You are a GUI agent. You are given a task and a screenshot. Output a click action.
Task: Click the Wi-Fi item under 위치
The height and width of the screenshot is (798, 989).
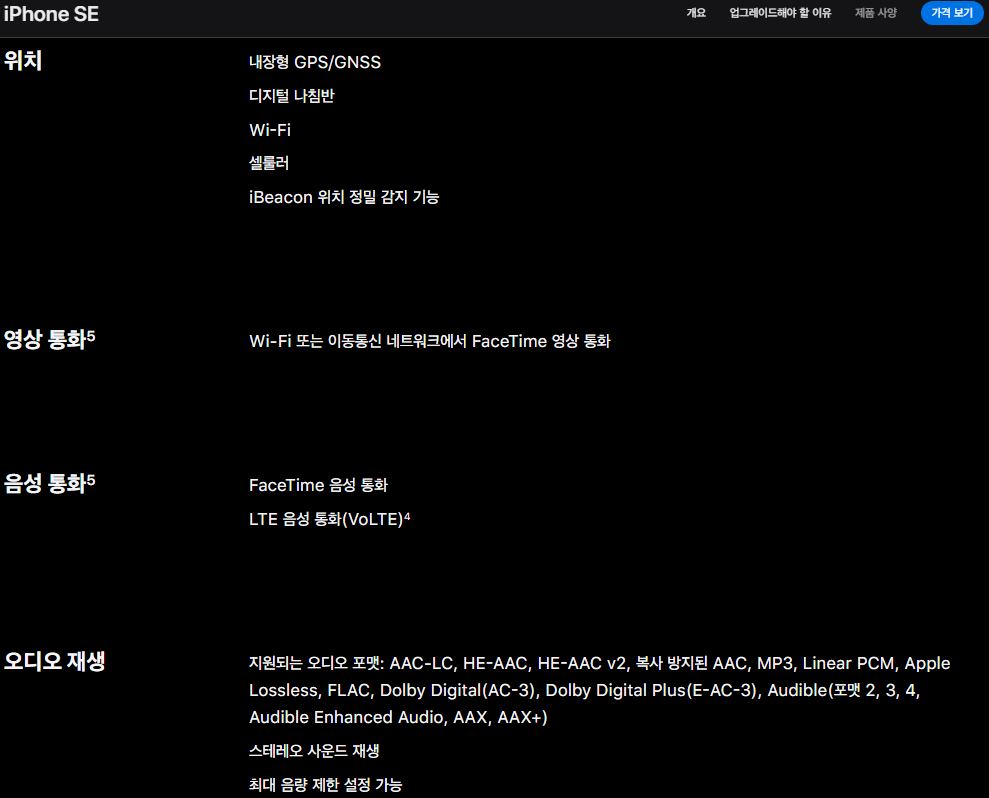(x=270, y=130)
